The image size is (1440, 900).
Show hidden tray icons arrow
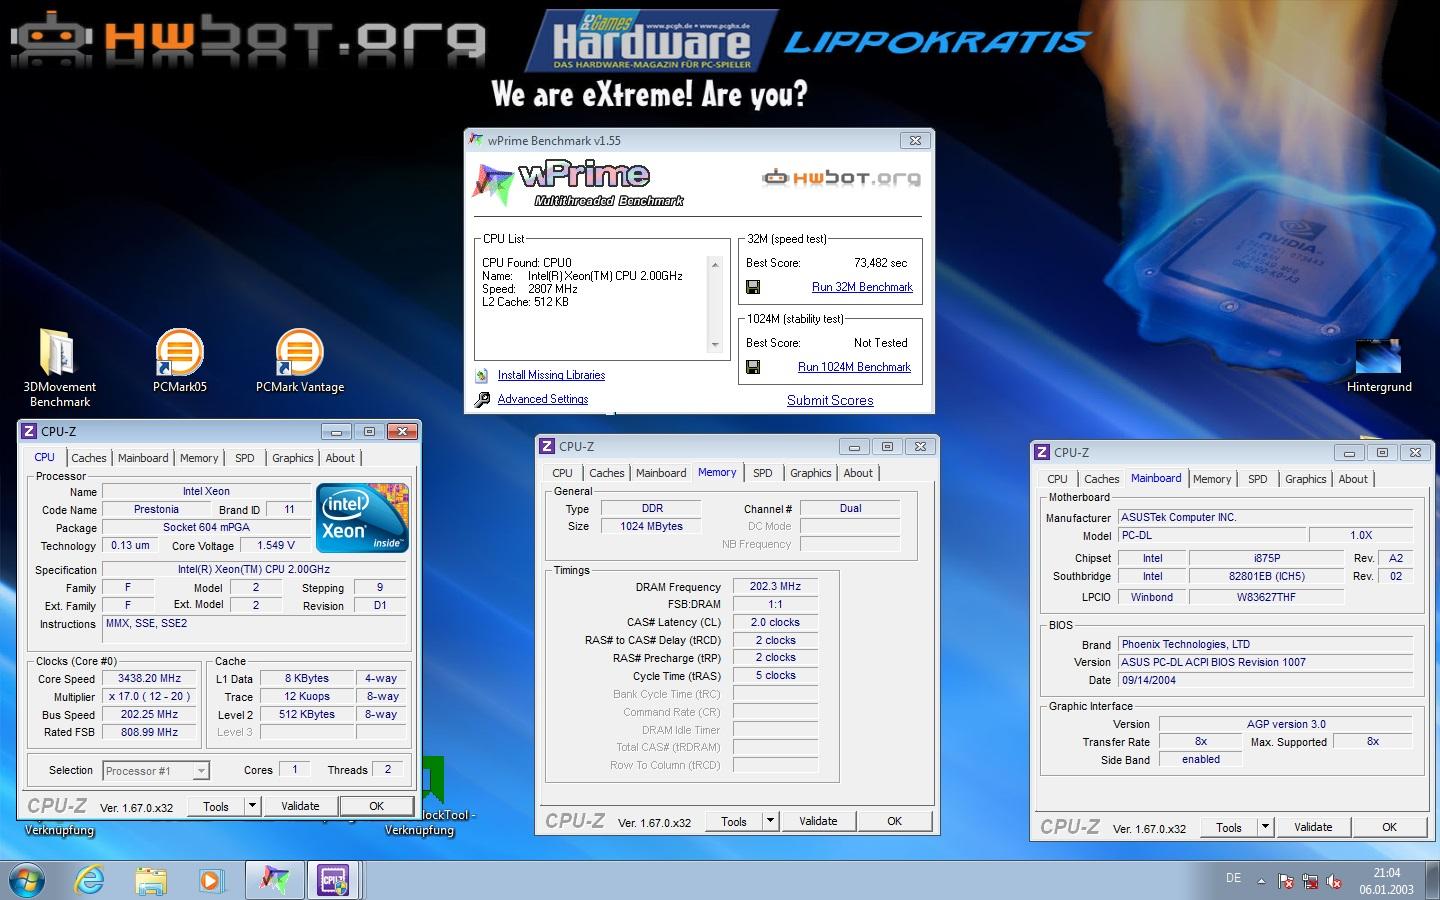tap(1261, 881)
